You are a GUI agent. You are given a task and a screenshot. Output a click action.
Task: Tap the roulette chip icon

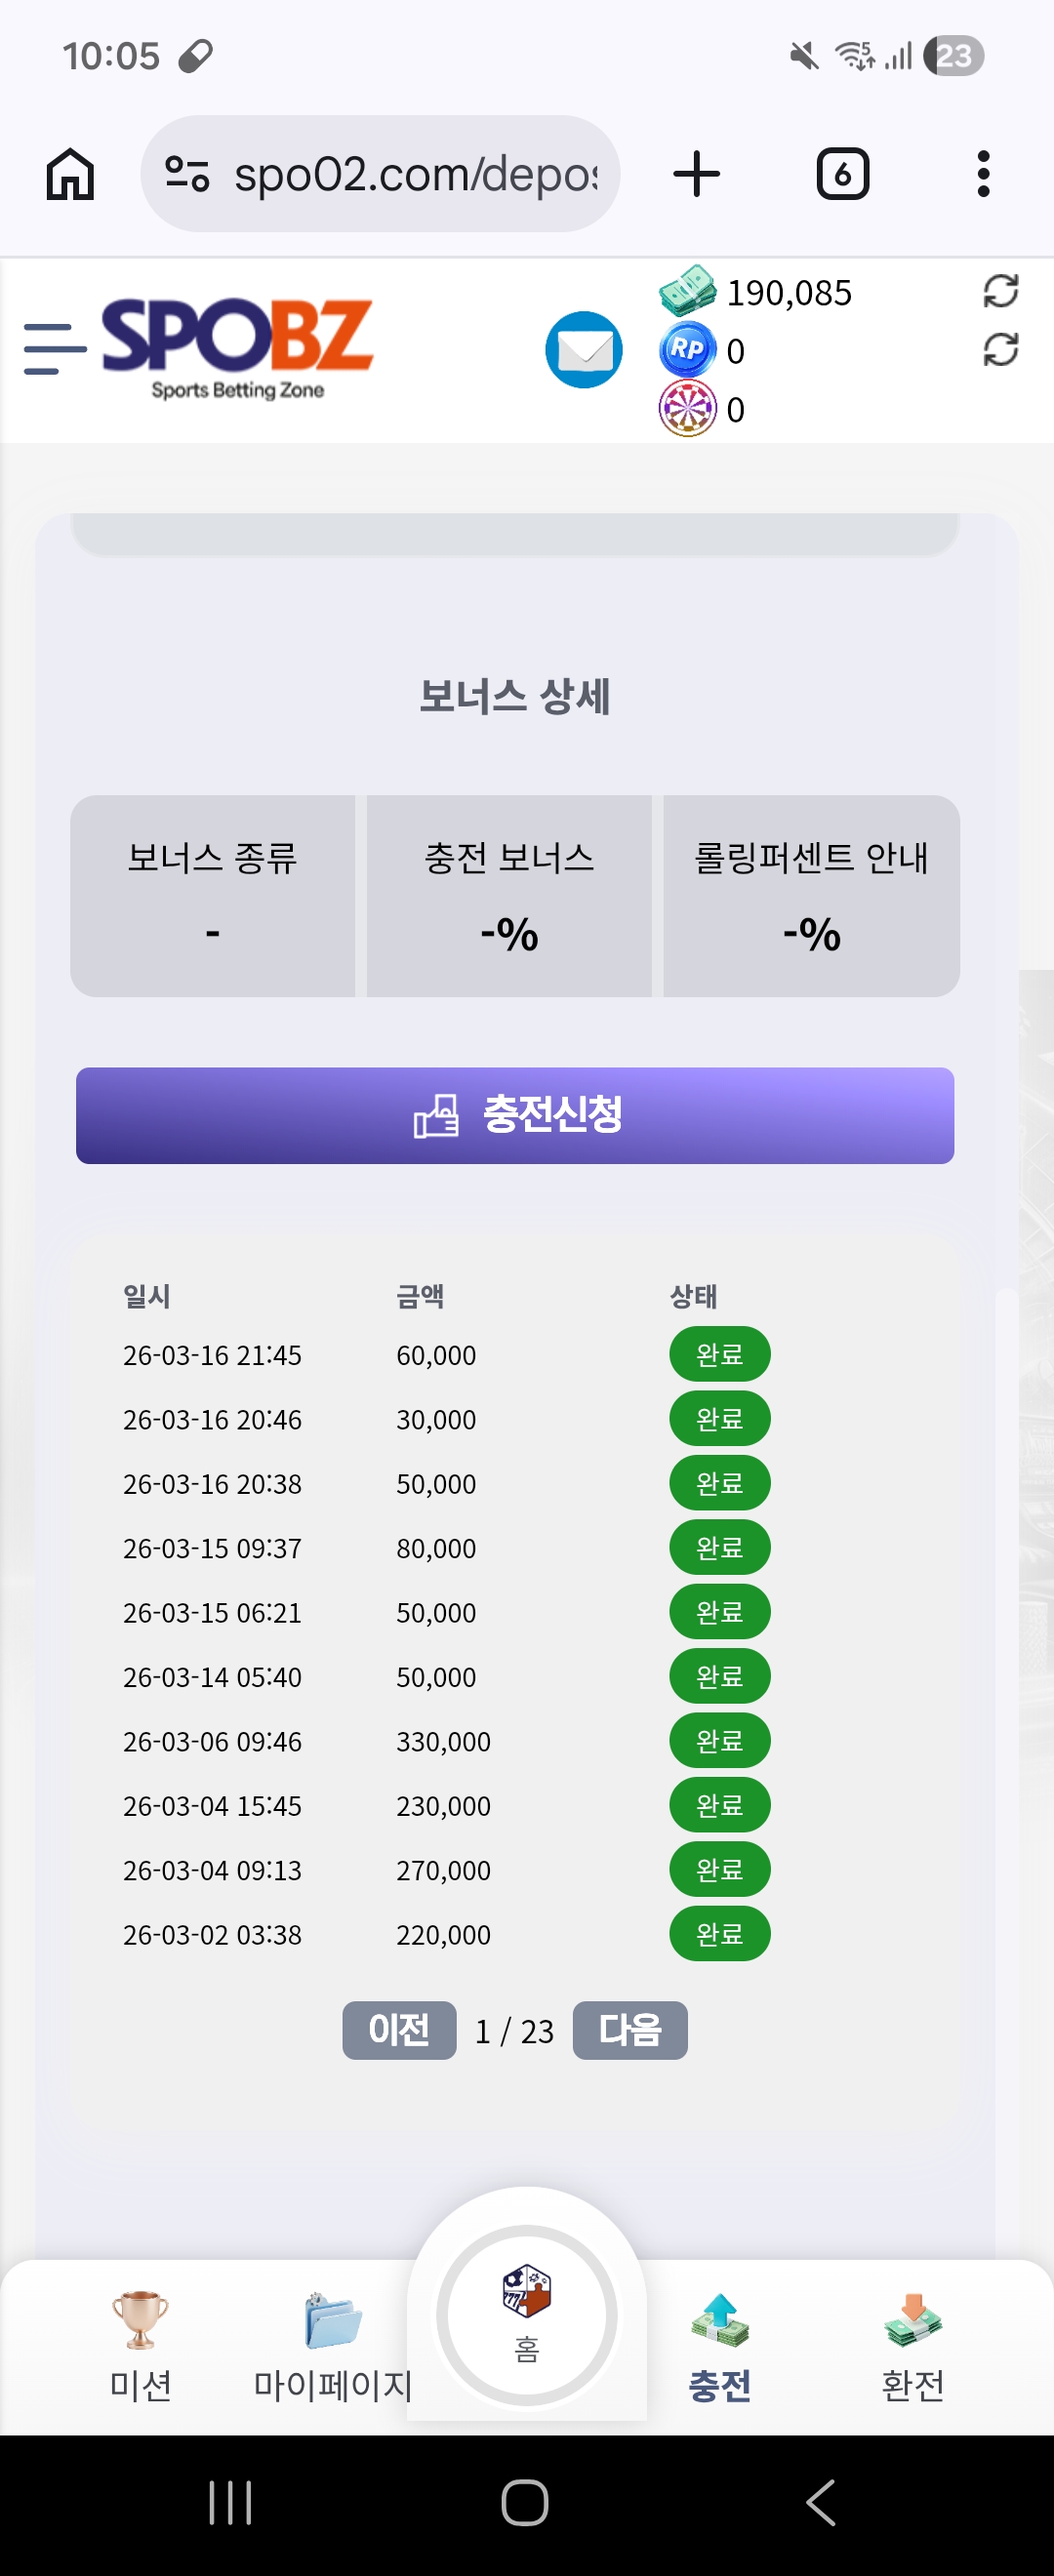click(687, 409)
